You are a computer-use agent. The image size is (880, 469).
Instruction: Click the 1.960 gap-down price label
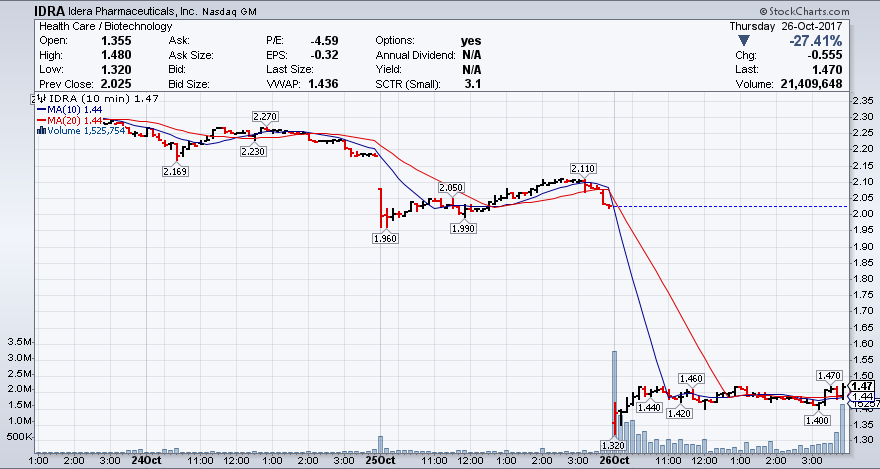383,238
